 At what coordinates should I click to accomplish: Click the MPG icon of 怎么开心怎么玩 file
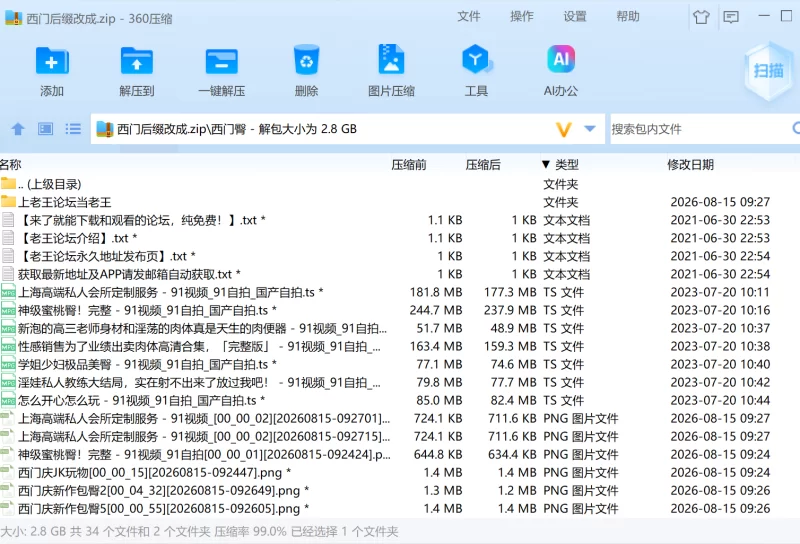tap(8, 400)
